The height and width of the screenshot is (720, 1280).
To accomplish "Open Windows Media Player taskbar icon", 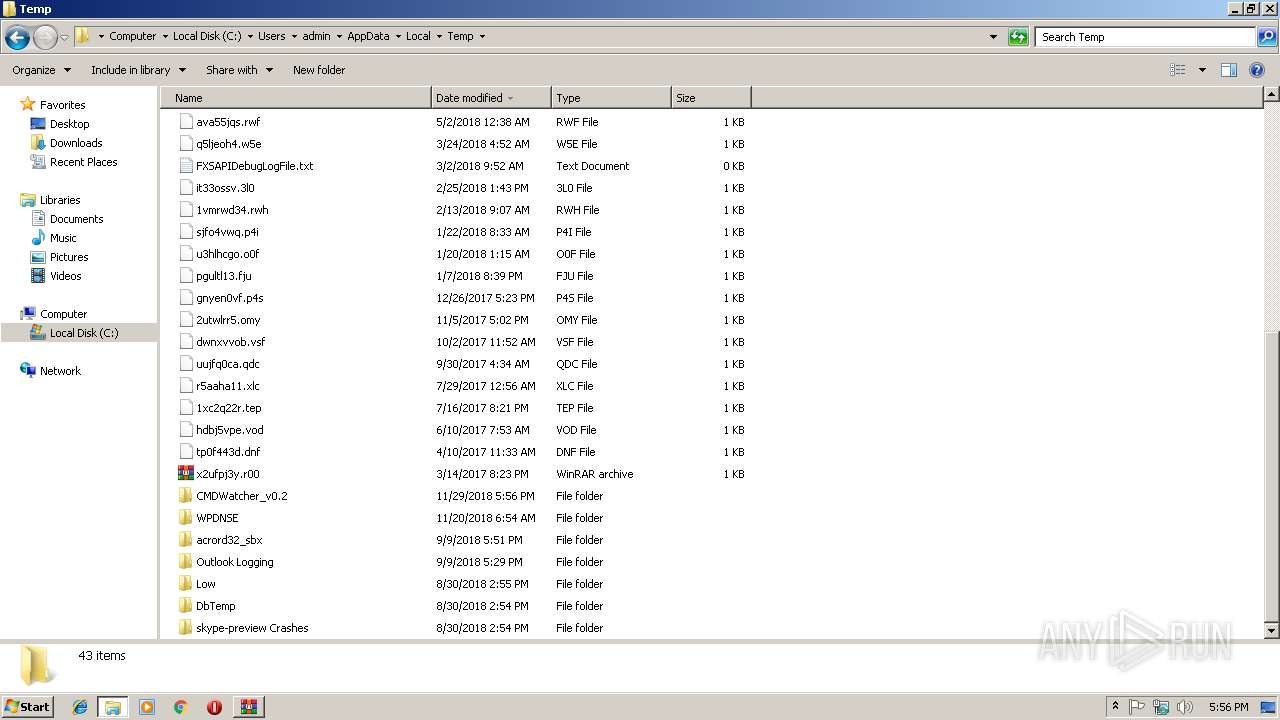I will pos(147,707).
